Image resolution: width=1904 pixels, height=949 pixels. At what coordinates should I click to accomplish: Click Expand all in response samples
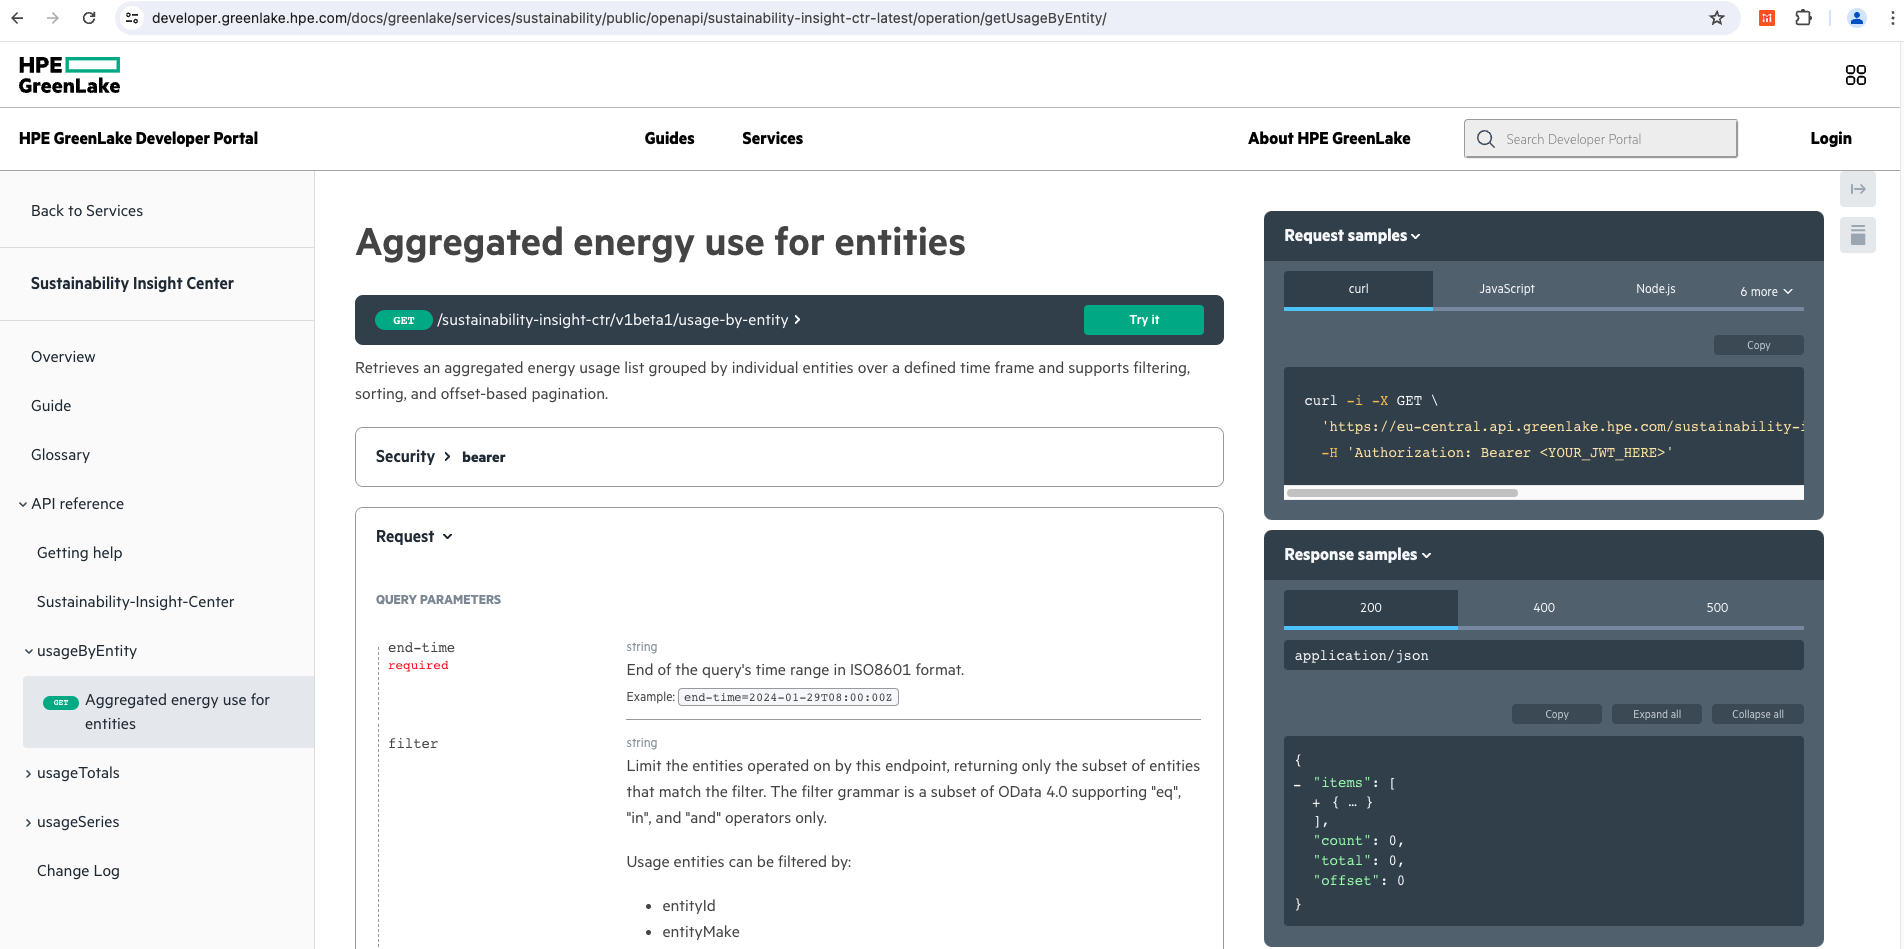click(x=1657, y=714)
